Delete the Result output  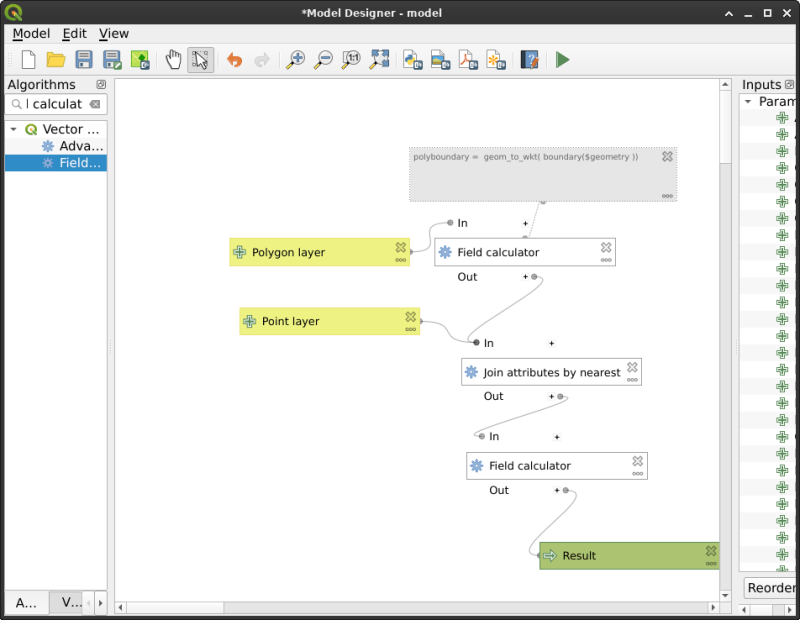pos(711,551)
